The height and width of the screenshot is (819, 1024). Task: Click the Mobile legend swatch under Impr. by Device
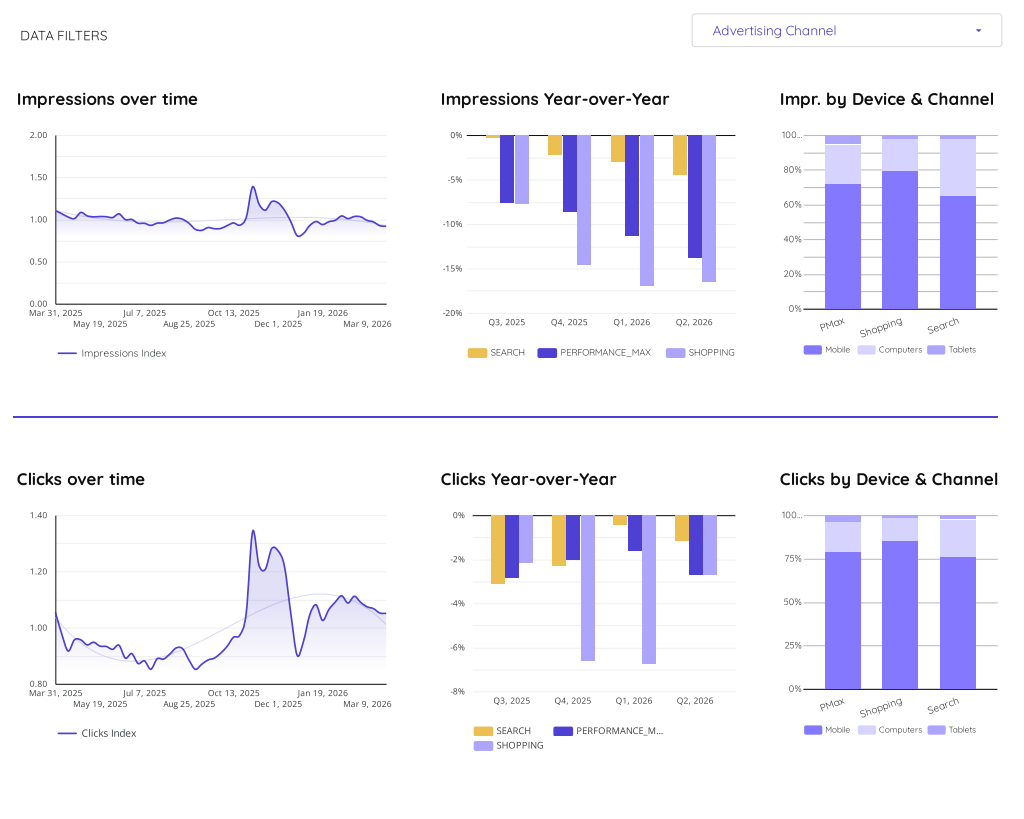[812, 350]
